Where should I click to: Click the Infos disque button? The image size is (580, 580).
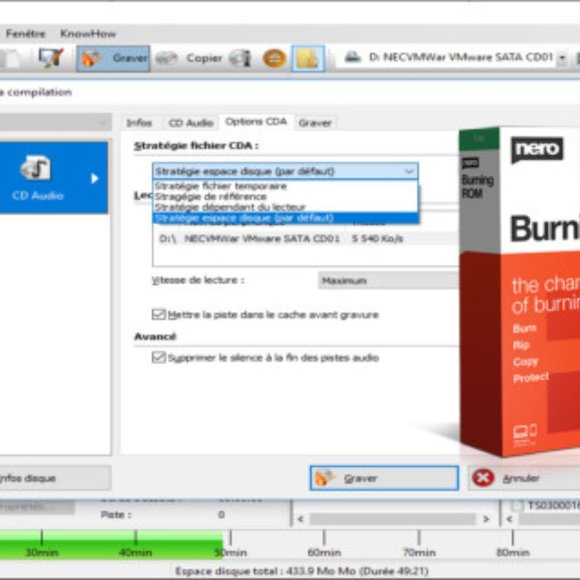point(55,478)
